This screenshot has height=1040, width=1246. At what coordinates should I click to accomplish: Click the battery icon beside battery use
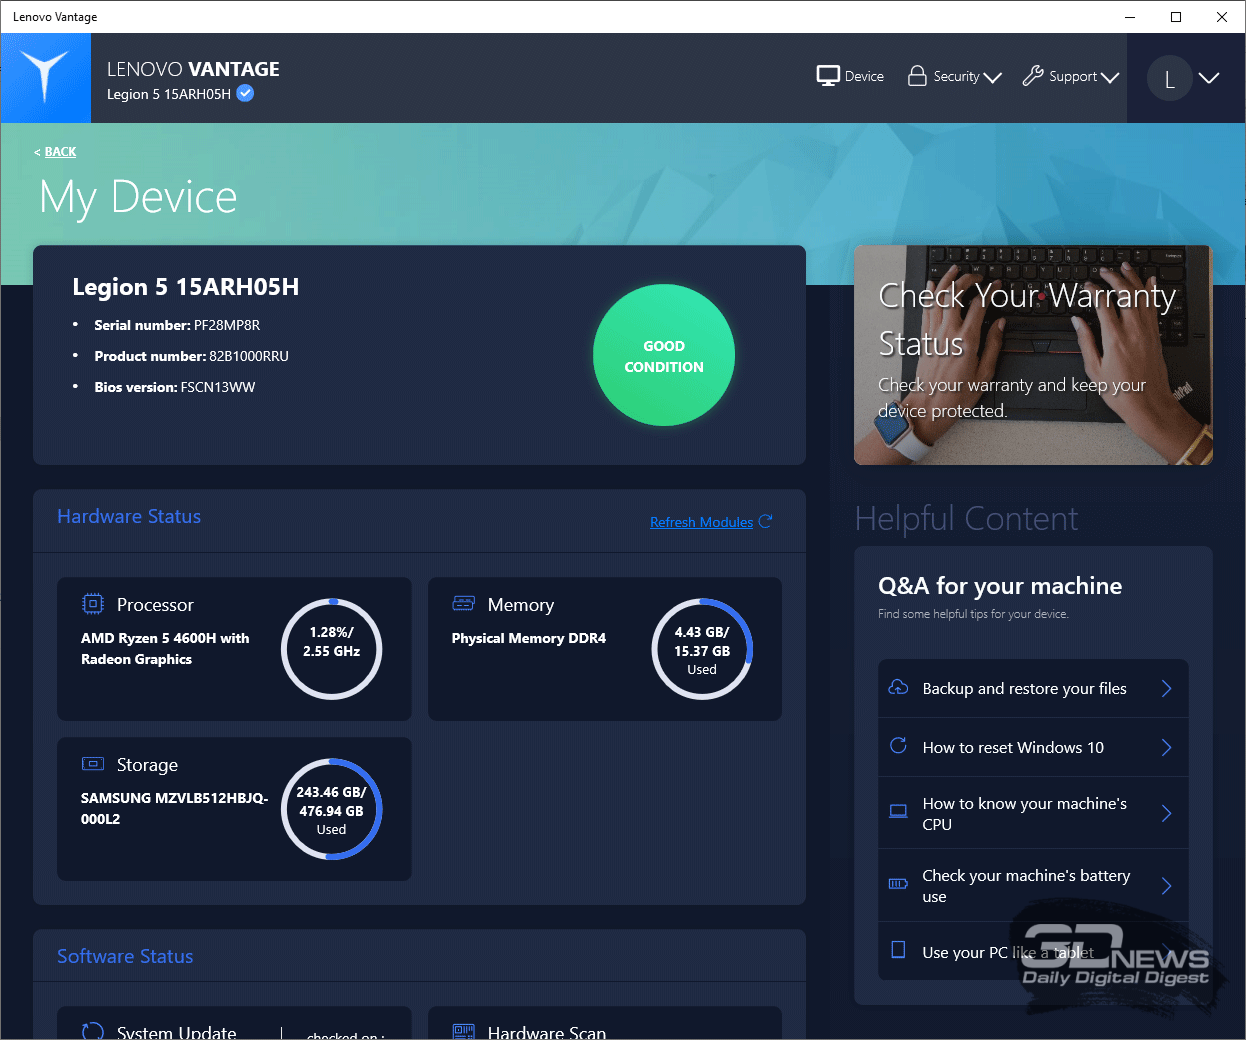pos(898,884)
